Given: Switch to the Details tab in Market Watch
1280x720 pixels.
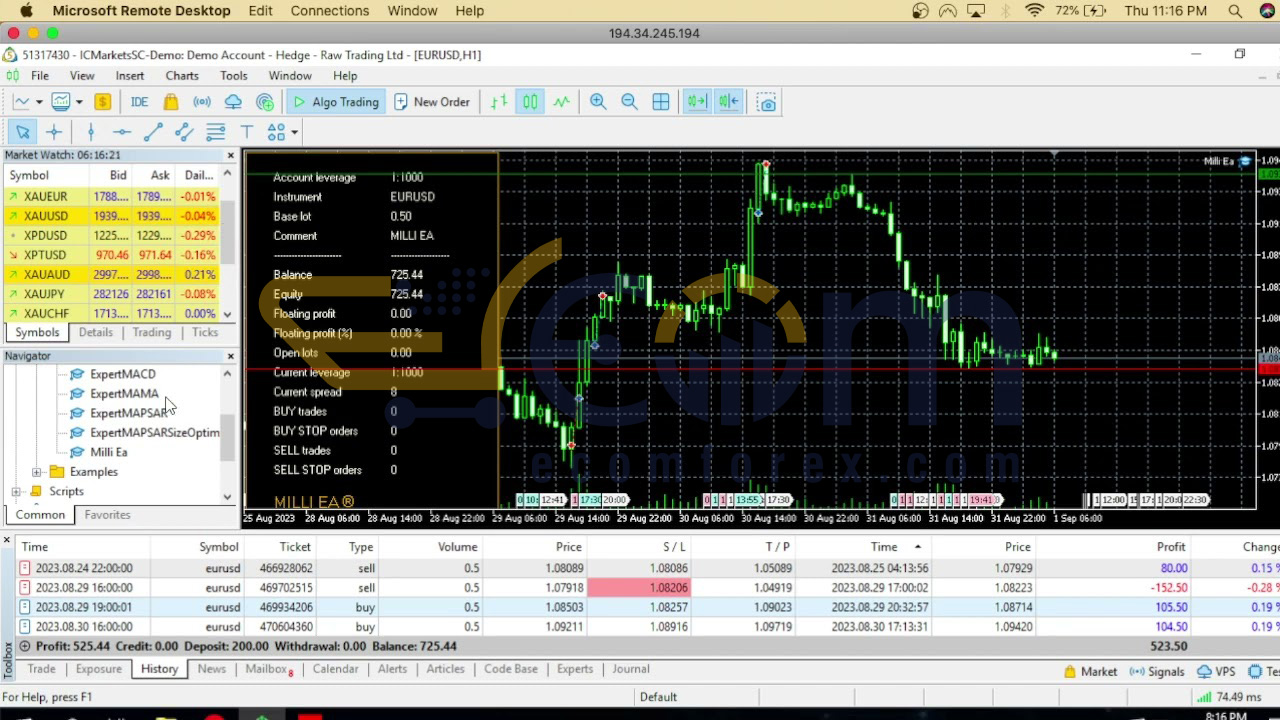Looking at the screenshot, I should (x=96, y=332).
